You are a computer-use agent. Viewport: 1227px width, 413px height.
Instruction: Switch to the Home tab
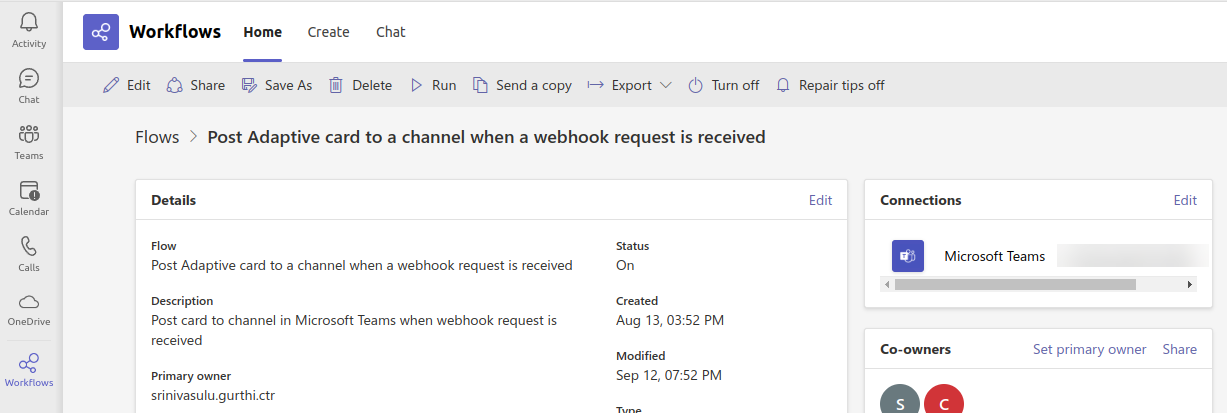(x=263, y=32)
